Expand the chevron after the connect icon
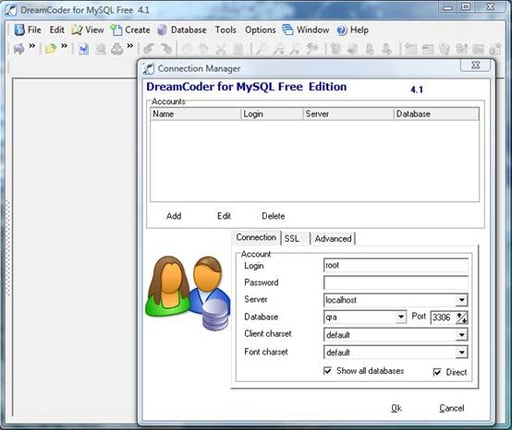 (32, 46)
